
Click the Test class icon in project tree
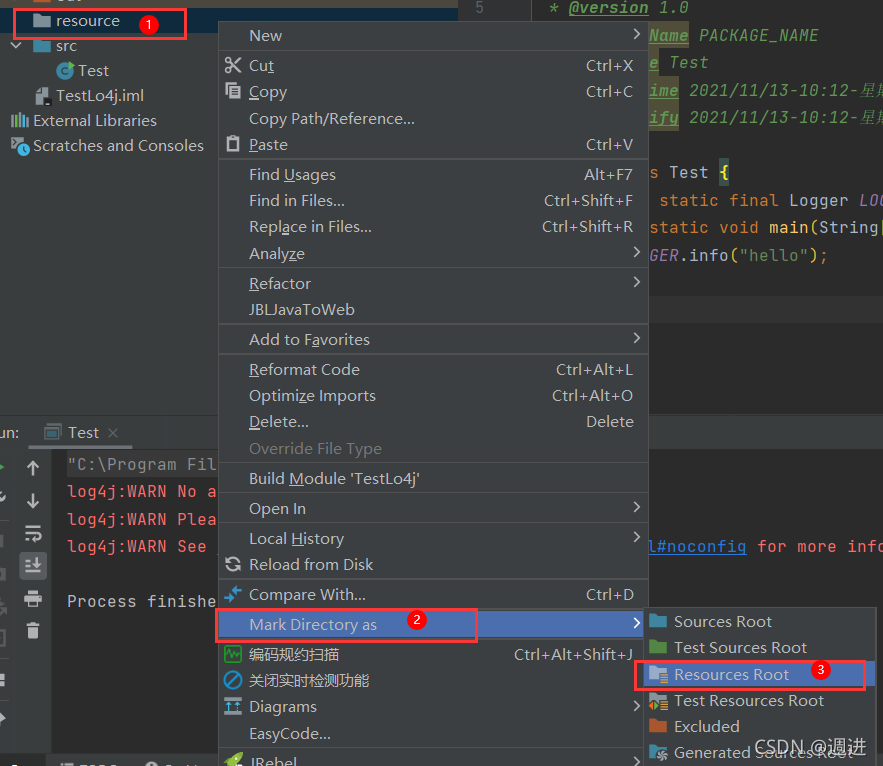(x=65, y=70)
